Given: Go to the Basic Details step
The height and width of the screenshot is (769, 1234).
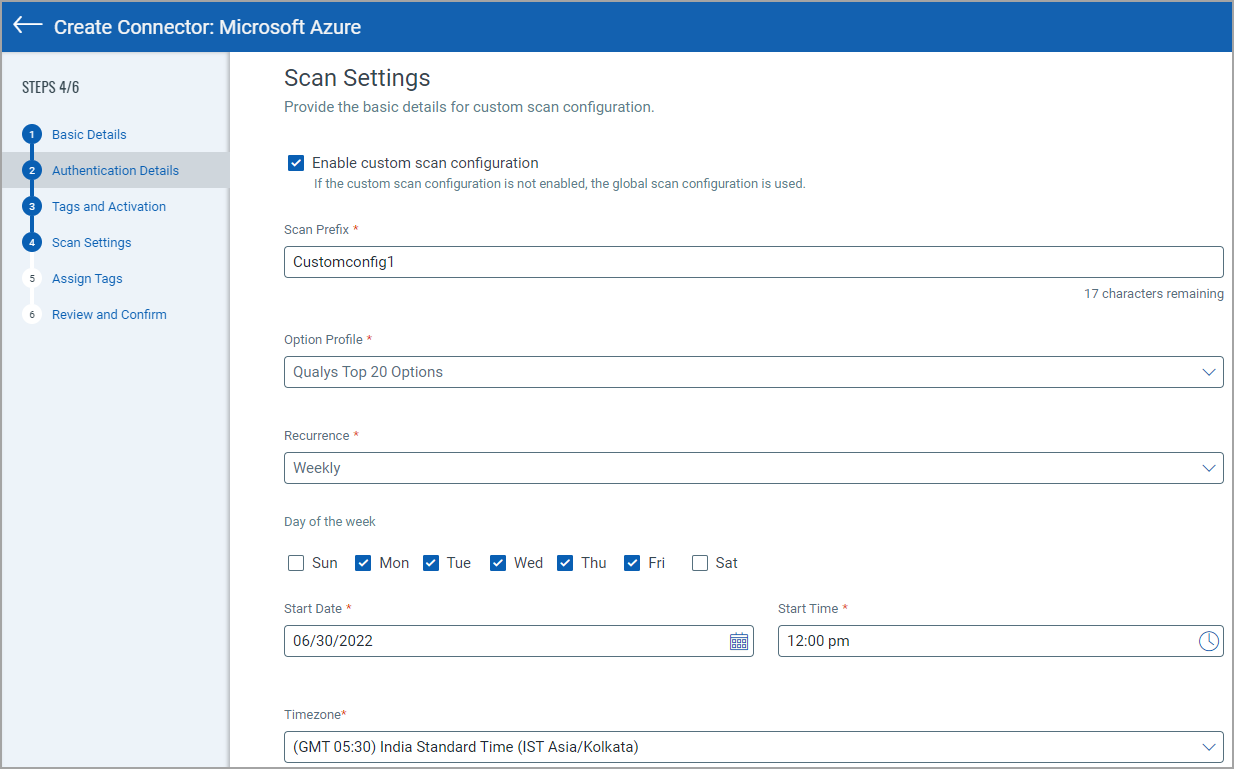Looking at the screenshot, I should [x=89, y=135].
